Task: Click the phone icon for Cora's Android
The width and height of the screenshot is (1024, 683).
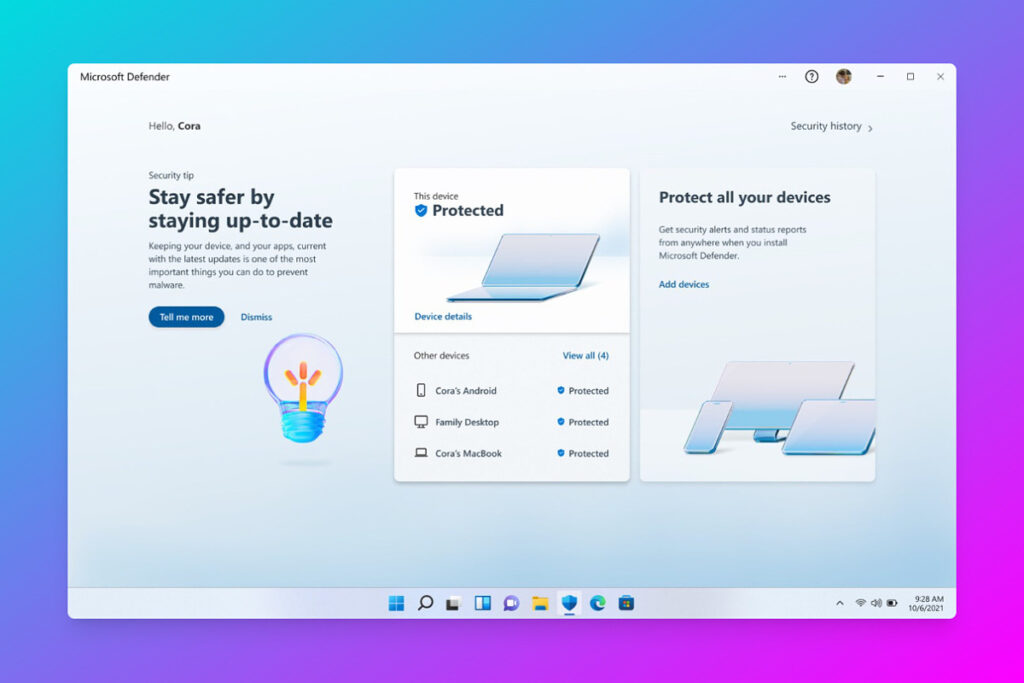Action: pyautogui.click(x=421, y=390)
